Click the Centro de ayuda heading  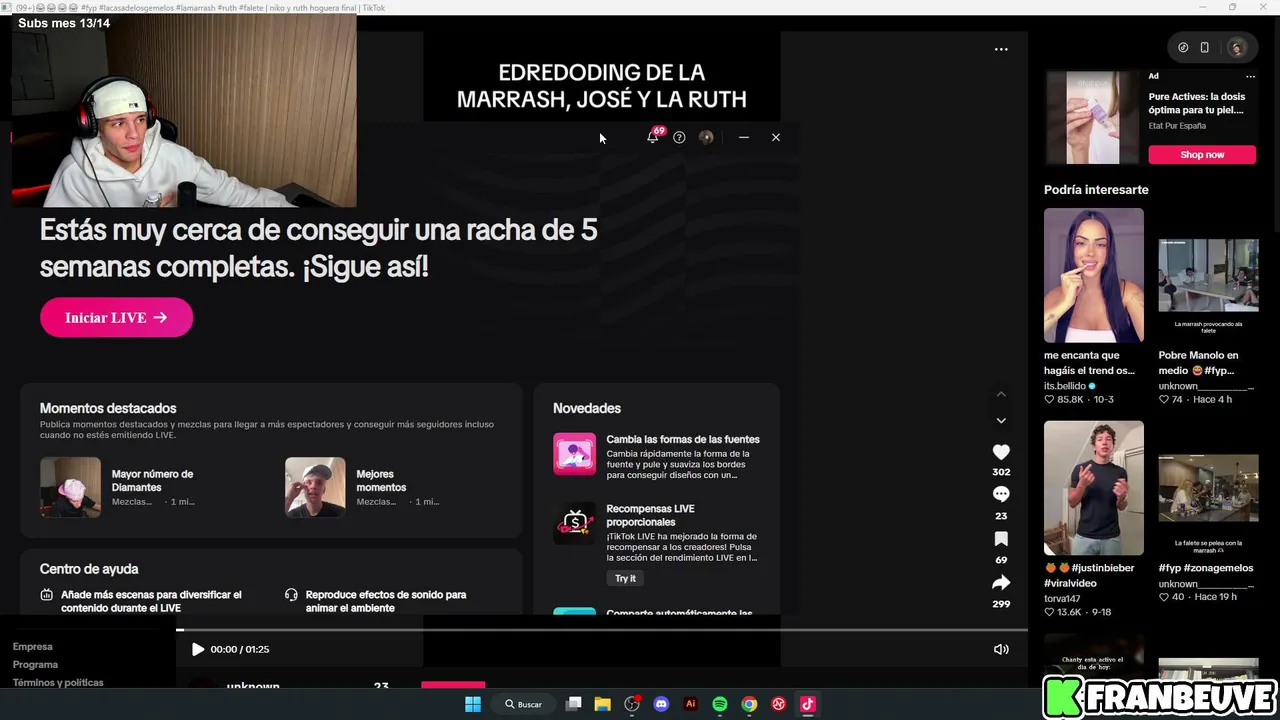(89, 569)
